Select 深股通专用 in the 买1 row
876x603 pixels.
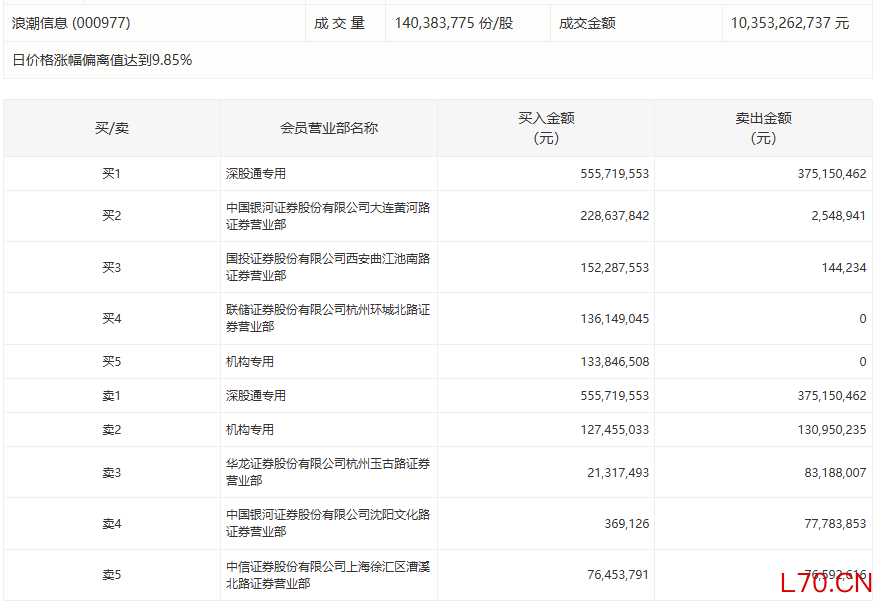pyautogui.click(x=256, y=174)
